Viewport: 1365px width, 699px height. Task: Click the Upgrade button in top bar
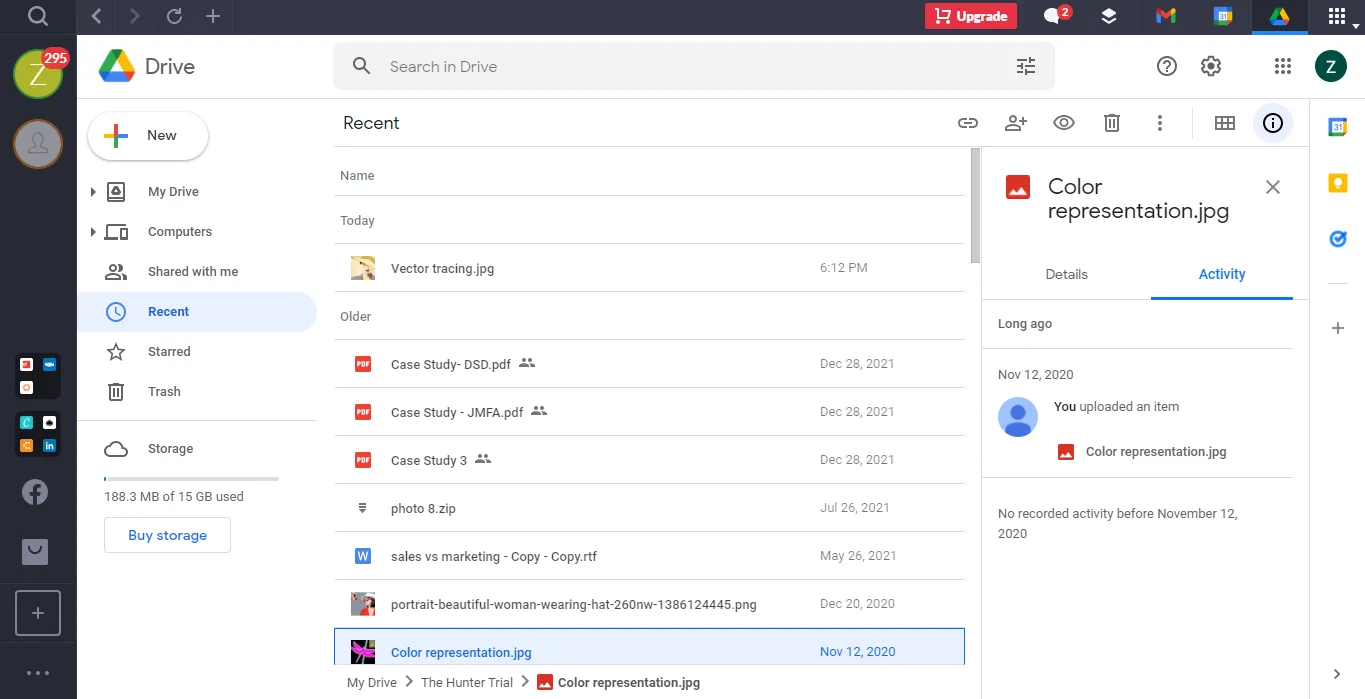(970, 16)
